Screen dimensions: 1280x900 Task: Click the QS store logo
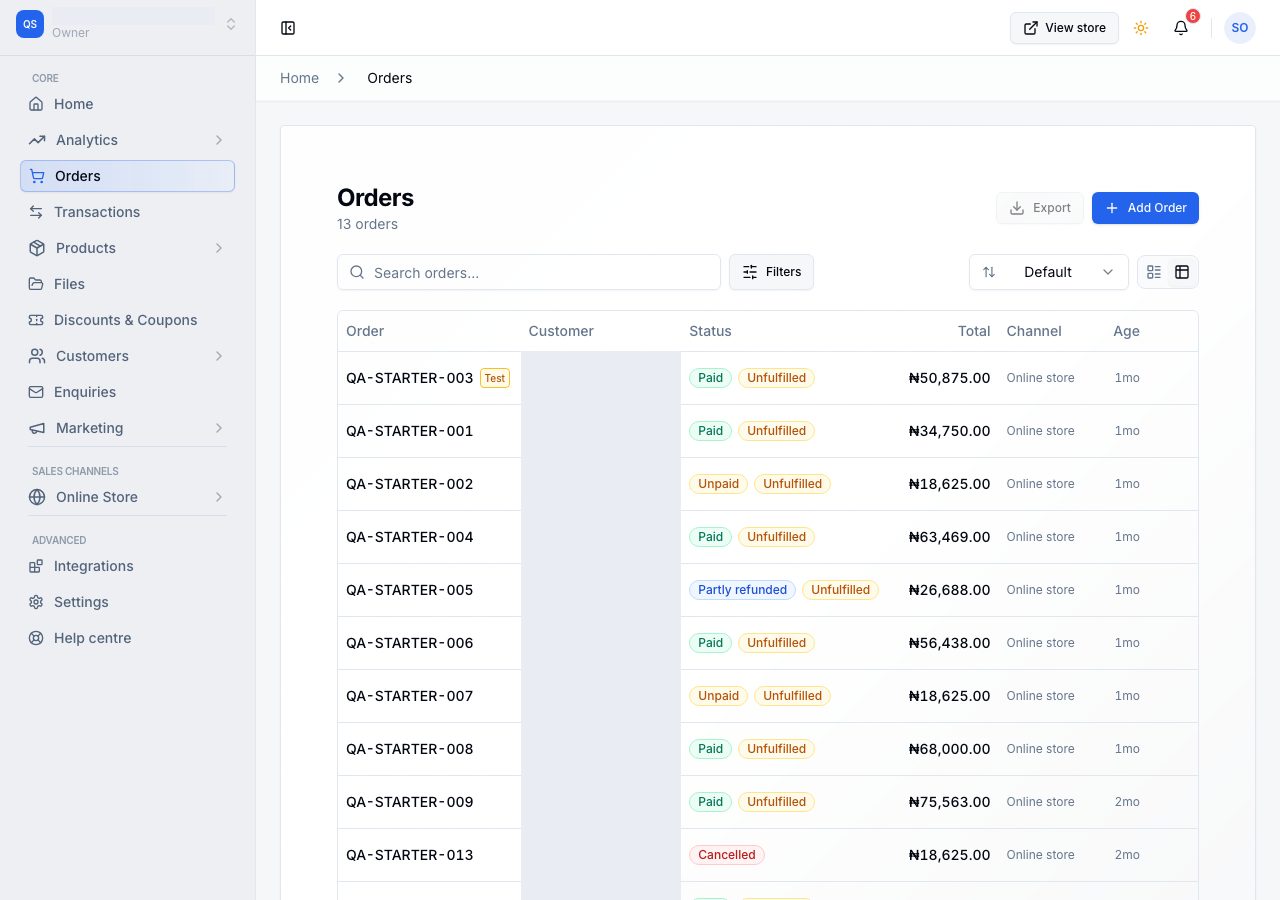(30, 24)
